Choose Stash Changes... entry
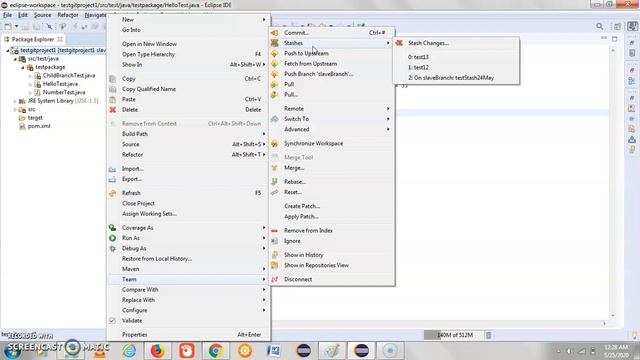 456,43
